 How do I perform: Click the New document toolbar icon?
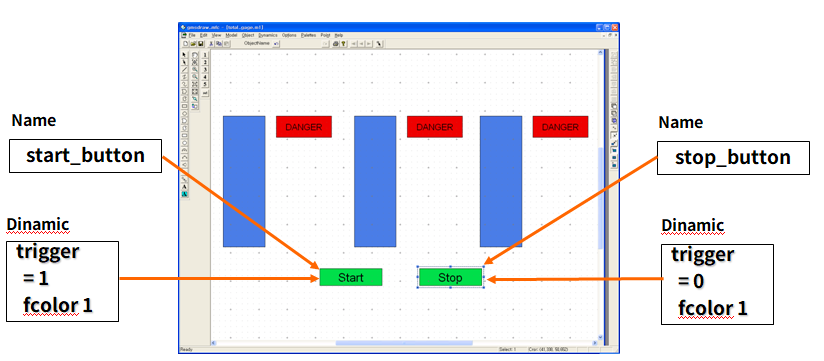tap(186, 44)
